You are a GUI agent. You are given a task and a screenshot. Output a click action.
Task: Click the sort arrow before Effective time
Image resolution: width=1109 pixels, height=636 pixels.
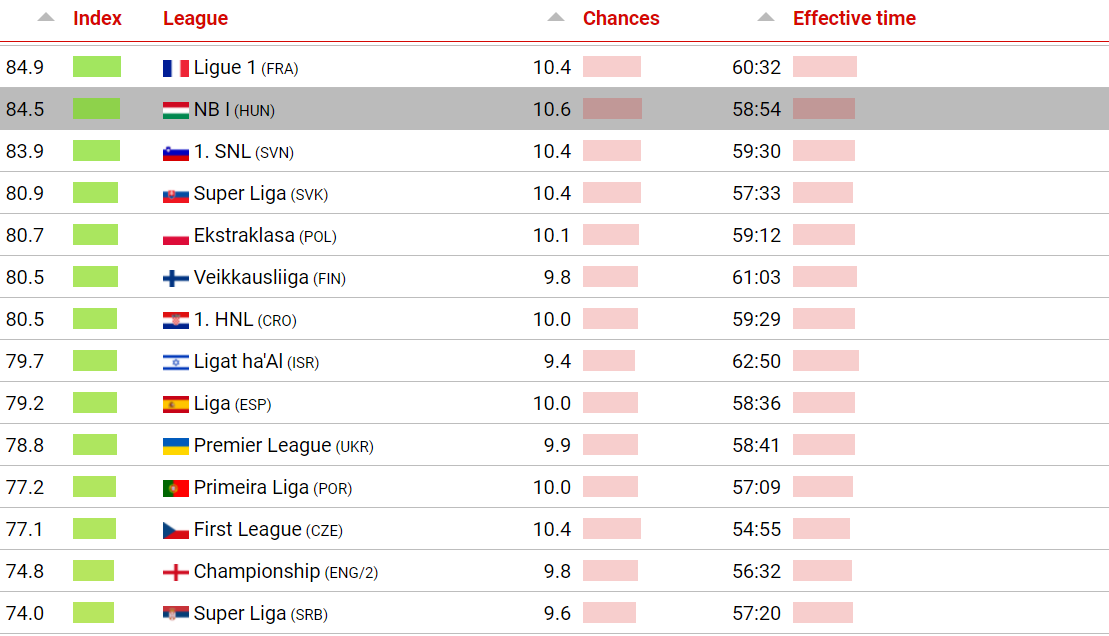[x=766, y=18]
